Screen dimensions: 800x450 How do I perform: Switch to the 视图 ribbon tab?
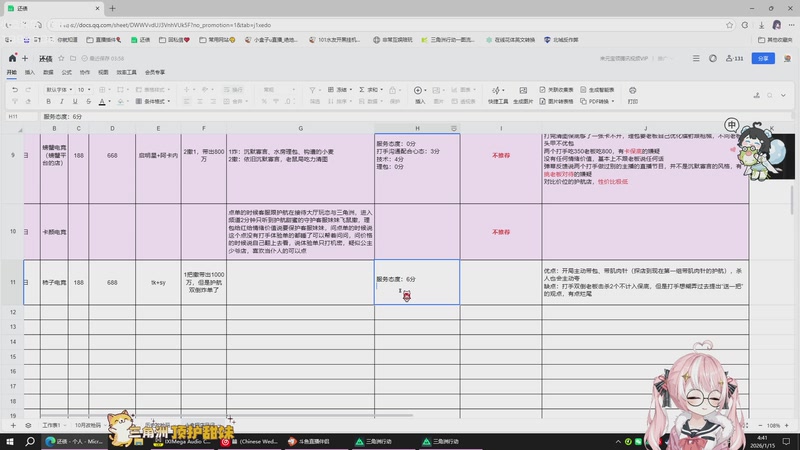[x=103, y=72]
